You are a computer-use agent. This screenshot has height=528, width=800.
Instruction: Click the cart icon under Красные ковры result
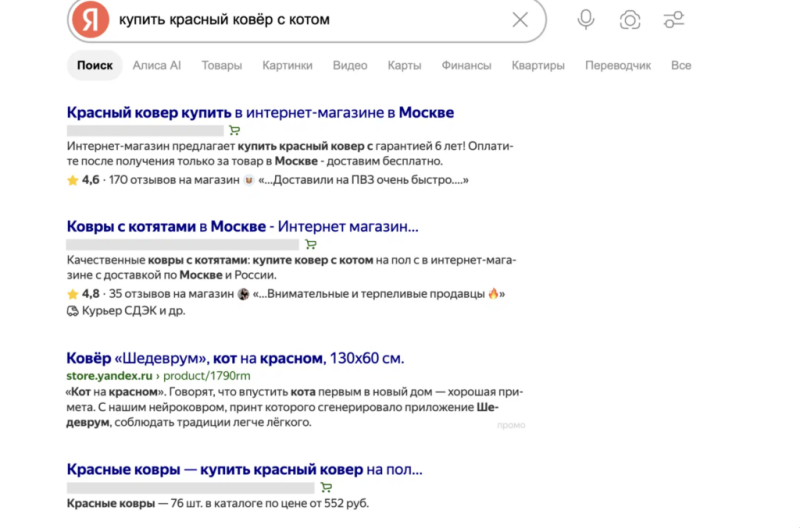pyautogui.click(x=326, y=487)
